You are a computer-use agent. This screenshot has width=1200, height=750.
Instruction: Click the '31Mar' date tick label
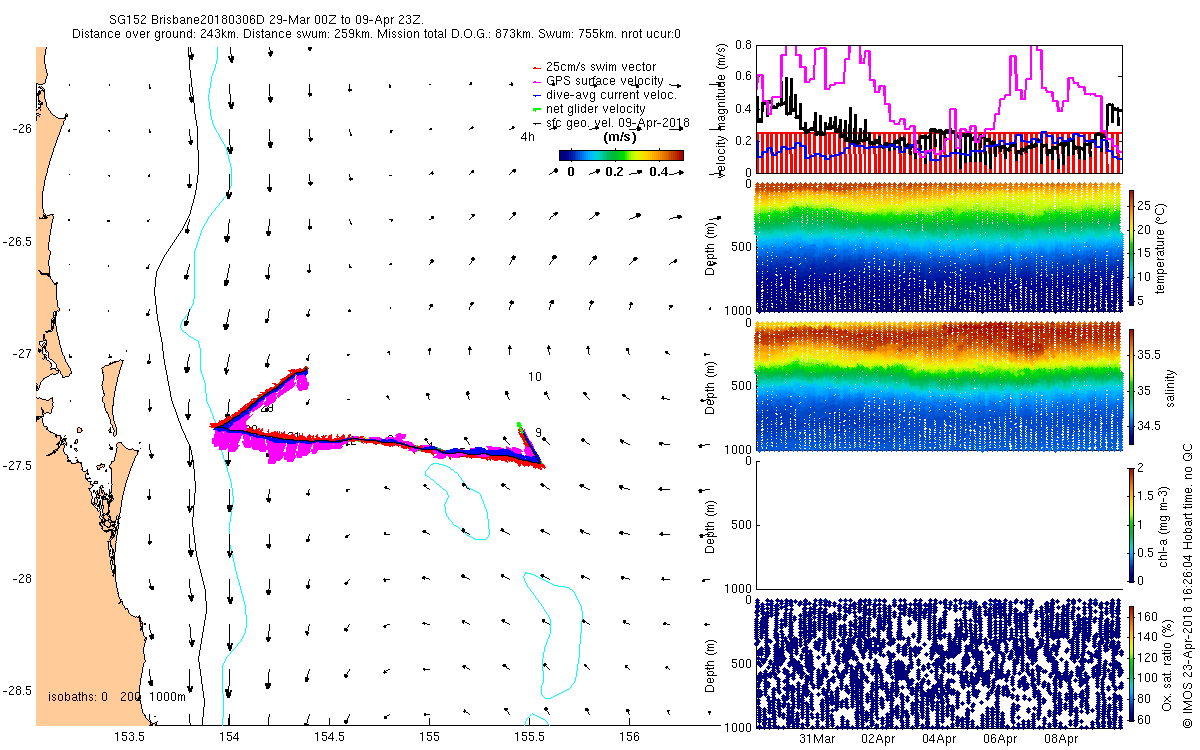coord(817,741)
